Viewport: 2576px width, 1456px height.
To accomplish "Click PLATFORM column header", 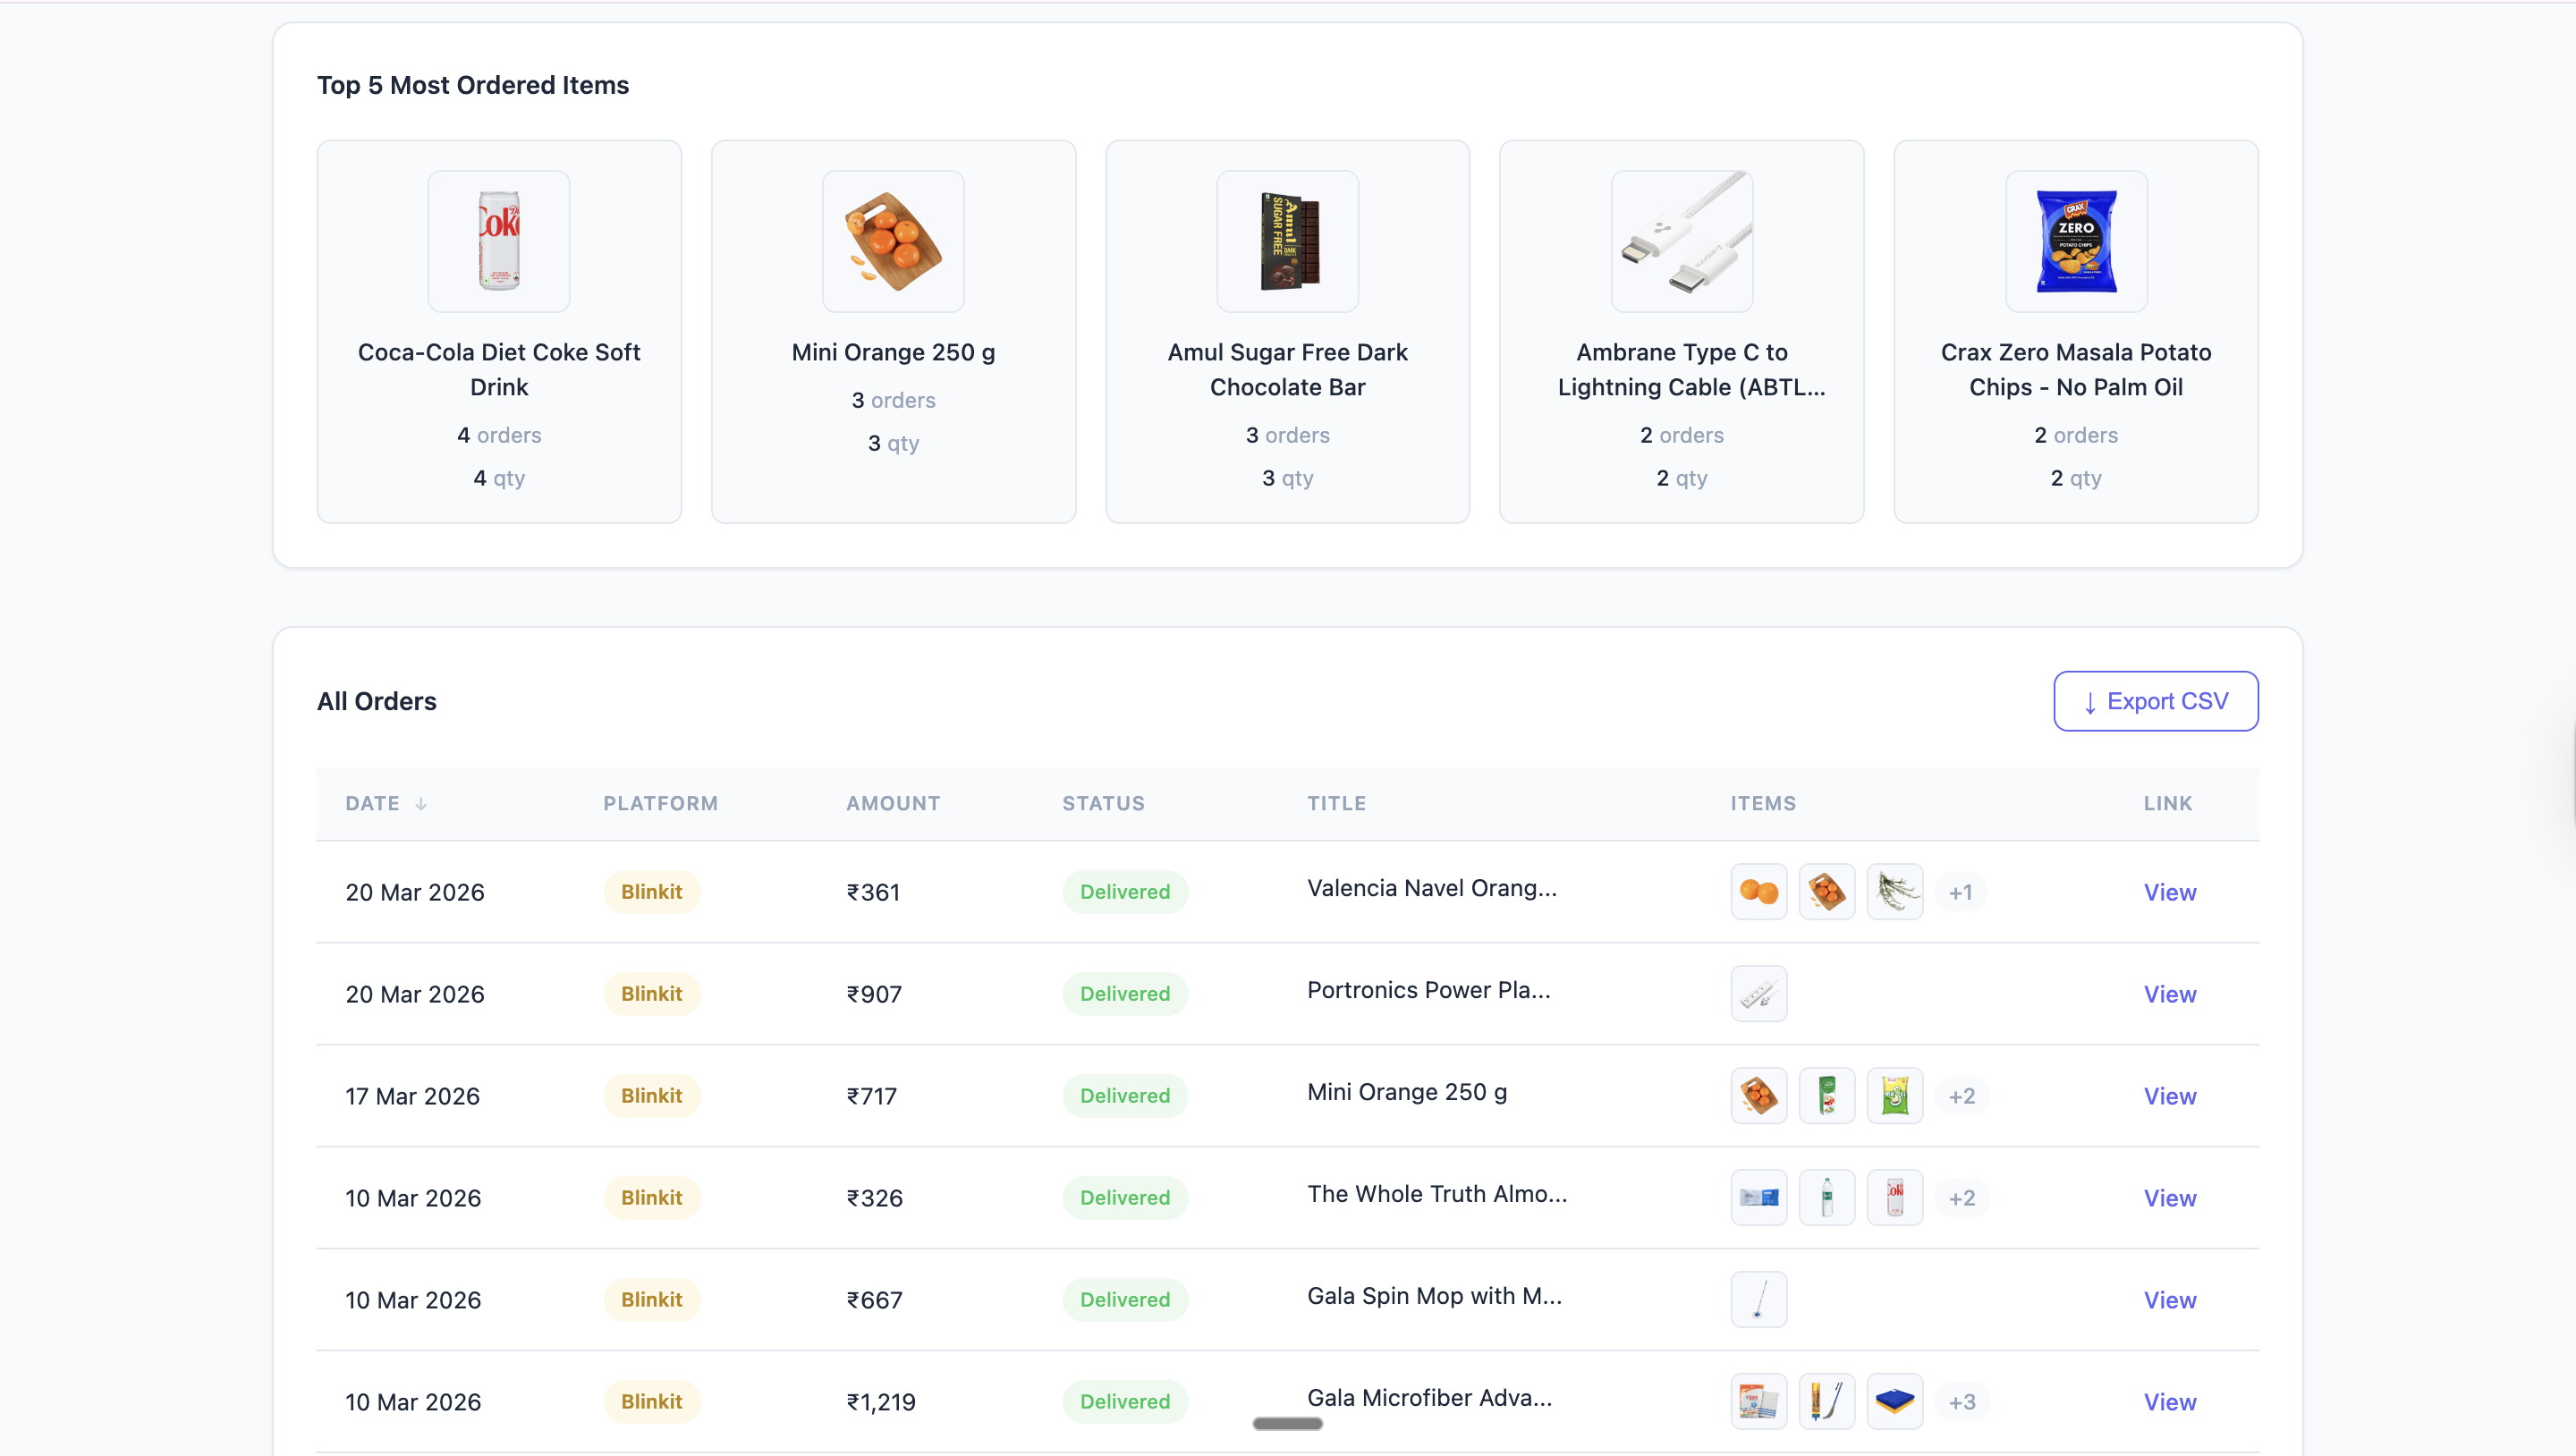I will point(660,804).
